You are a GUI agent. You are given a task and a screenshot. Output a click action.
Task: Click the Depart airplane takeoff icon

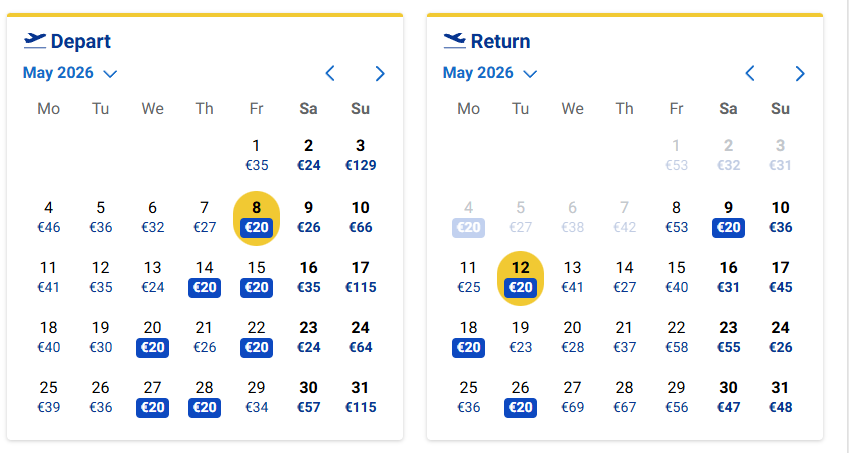[35, 40]
